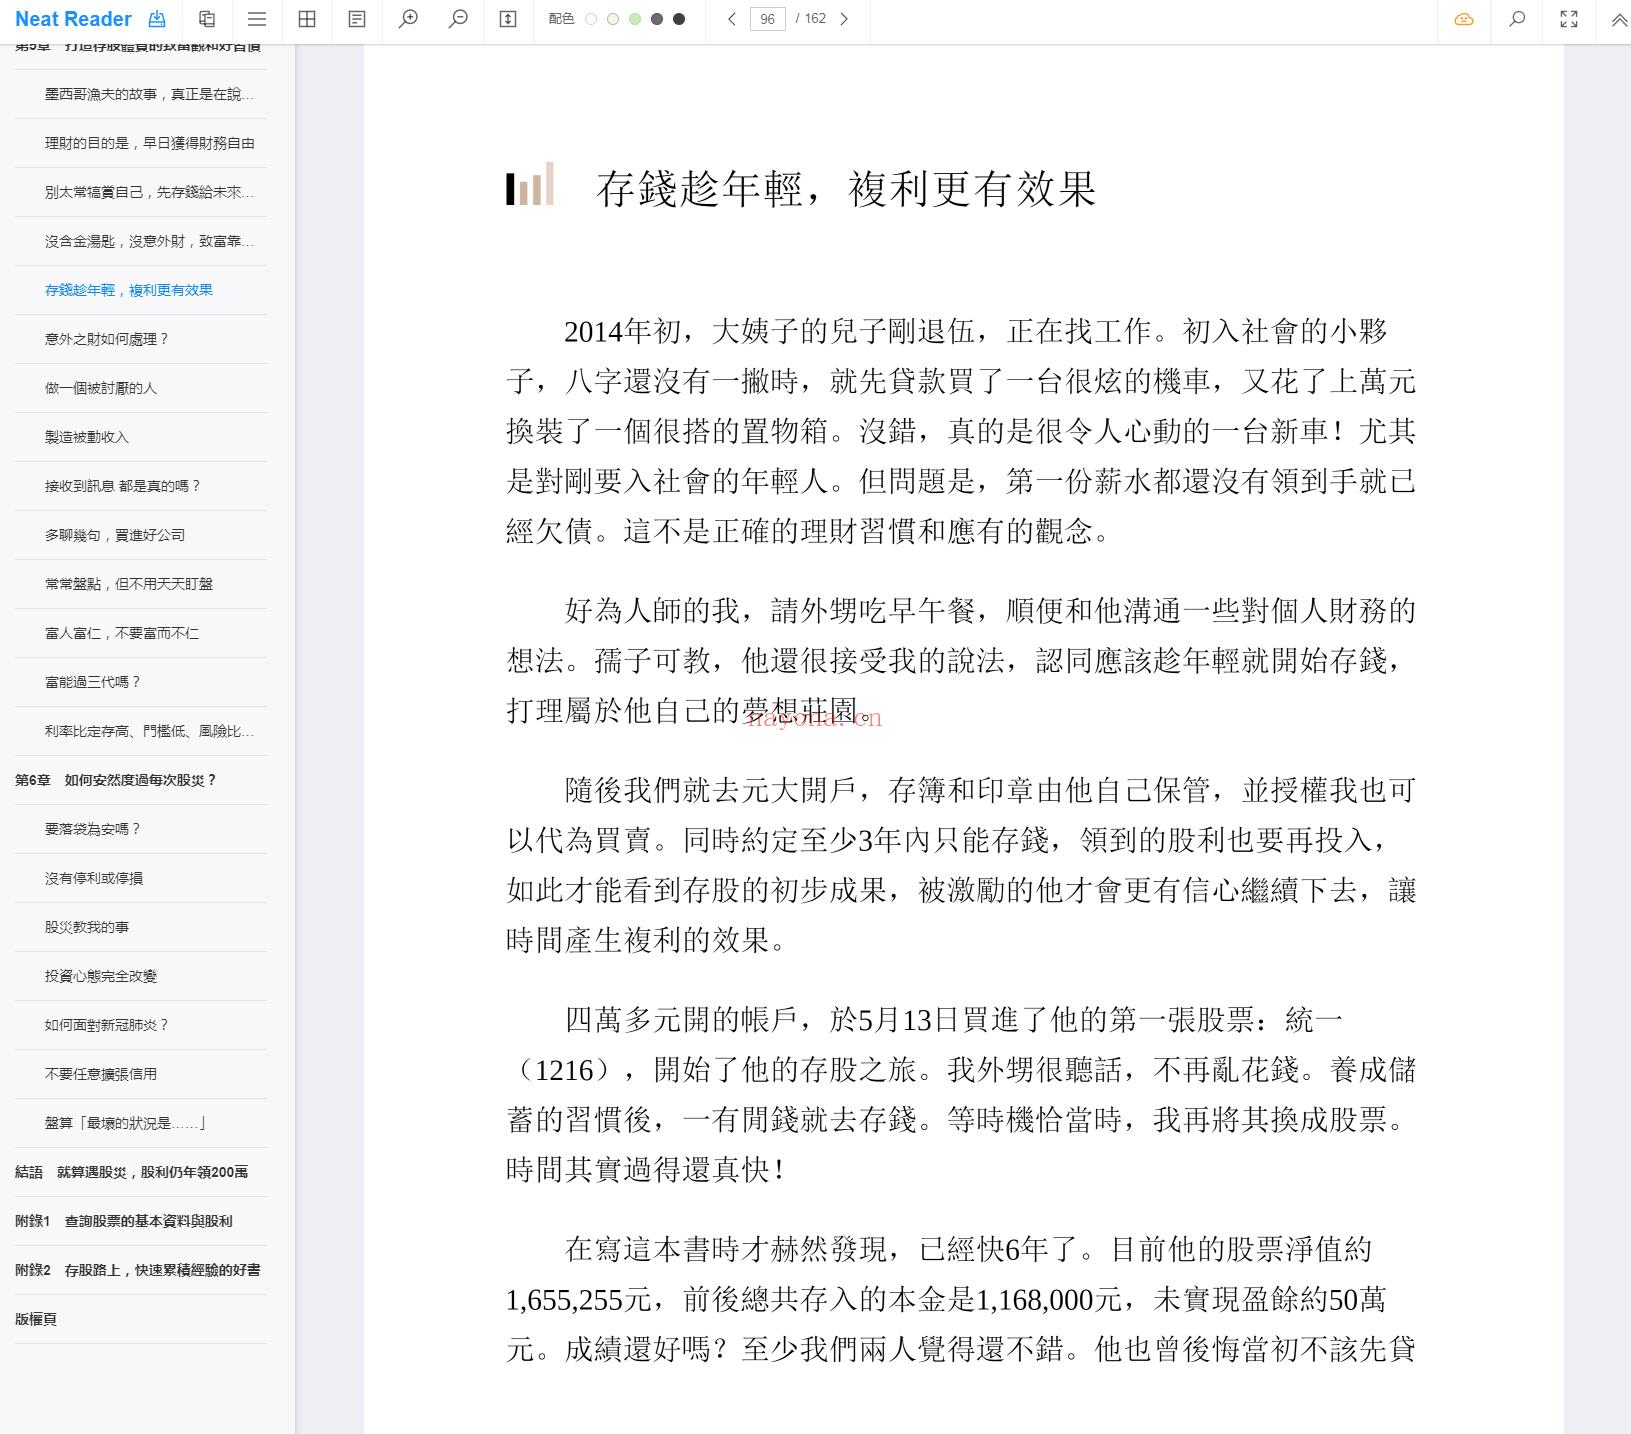Image resolution: width=1631 pixels, height=1434 pixels.
Task: Click the grid layout icon
Action: point(307,19)
